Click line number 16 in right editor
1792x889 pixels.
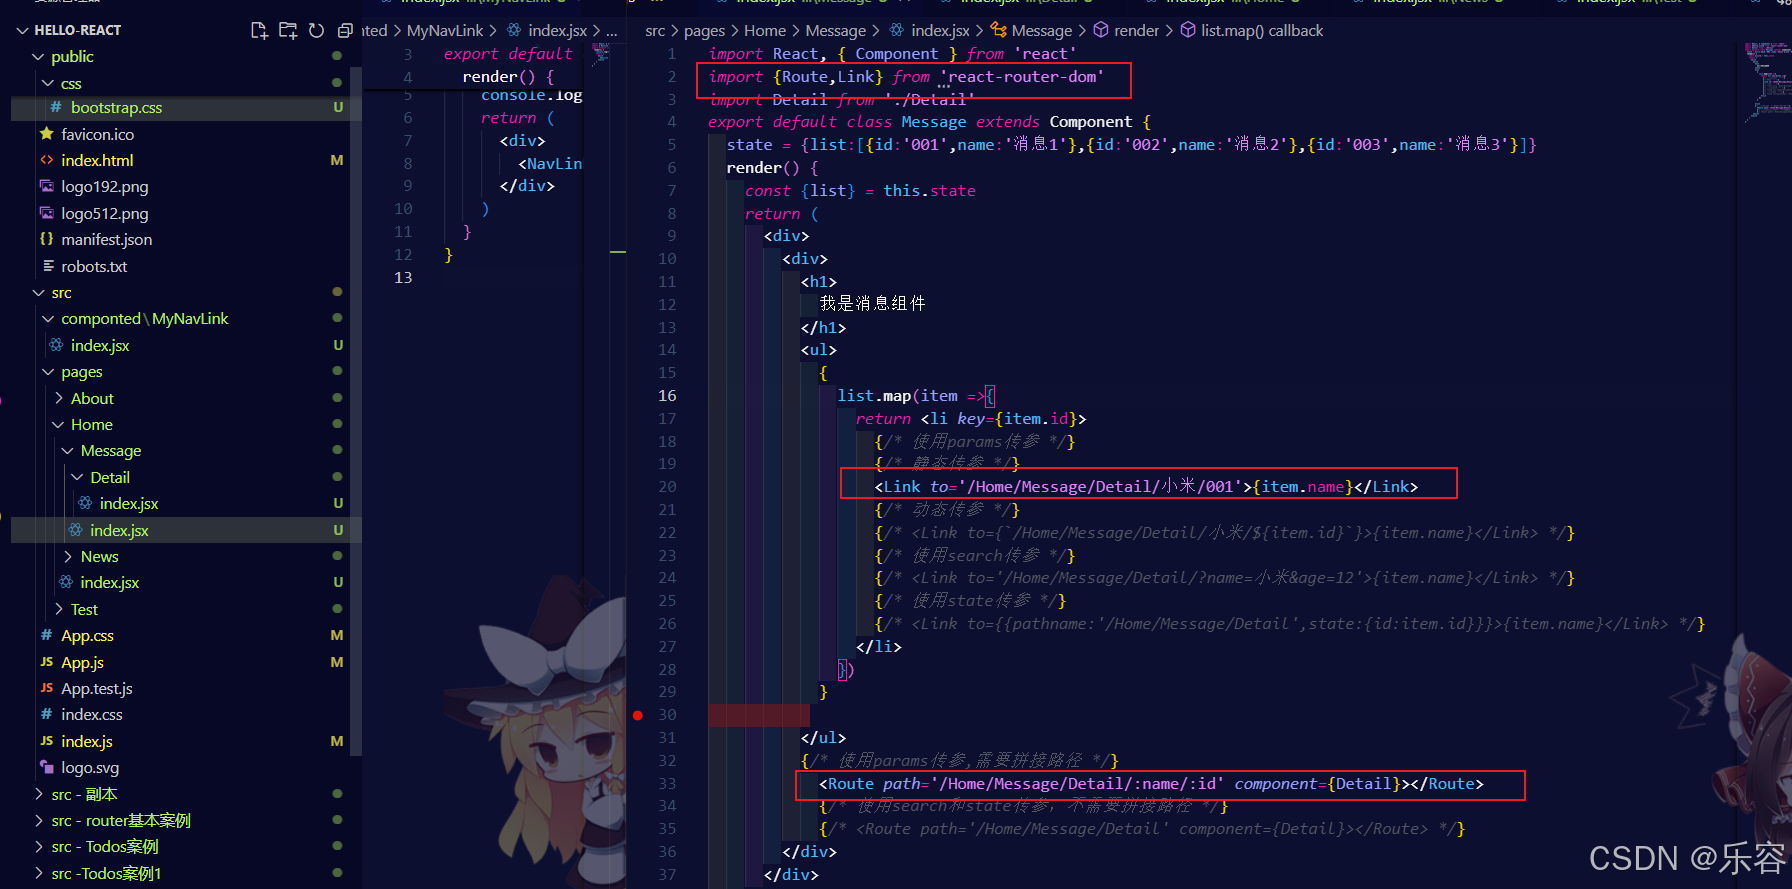667,396
